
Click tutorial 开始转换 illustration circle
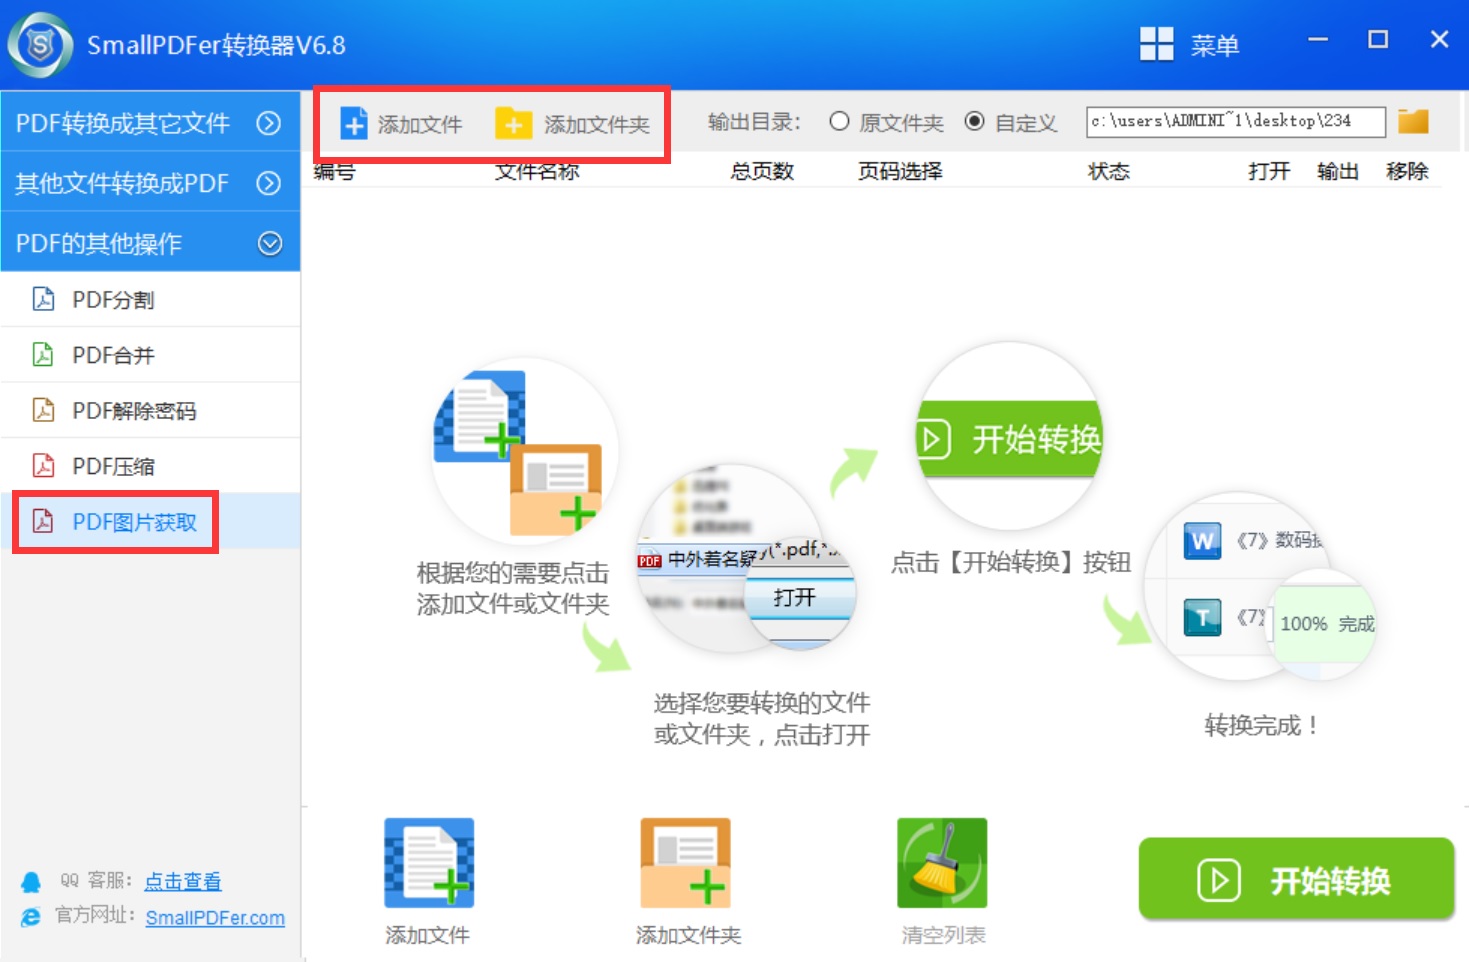(x=1010, y=437)
